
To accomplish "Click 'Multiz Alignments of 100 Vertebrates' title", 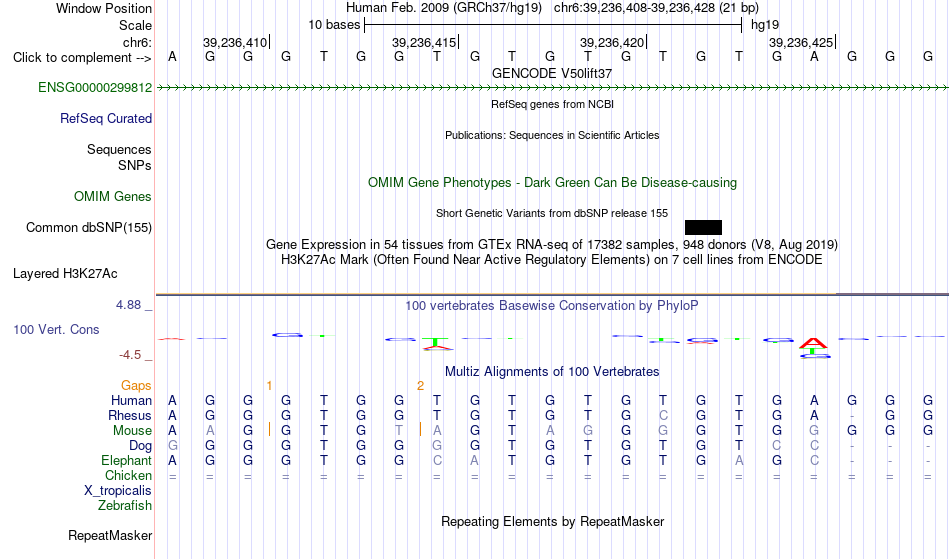I will 552,371.
